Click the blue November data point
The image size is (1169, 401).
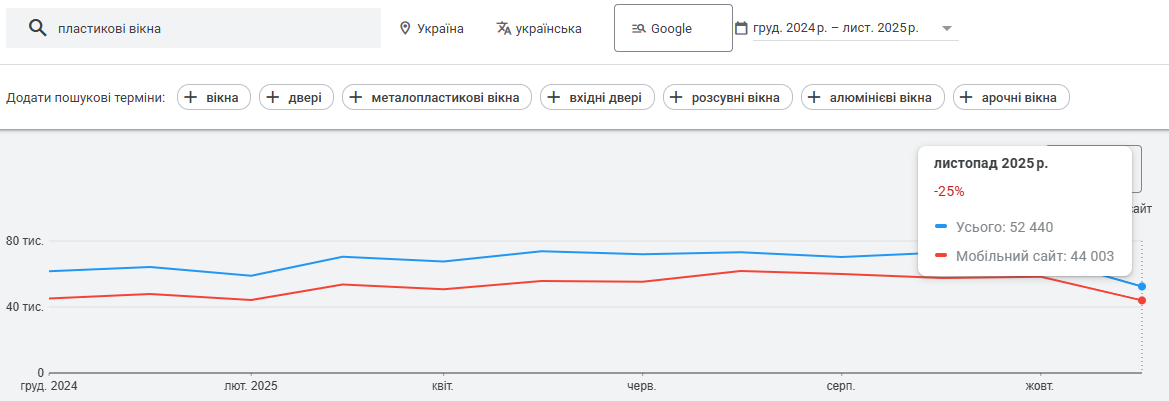pos(1141,286)
